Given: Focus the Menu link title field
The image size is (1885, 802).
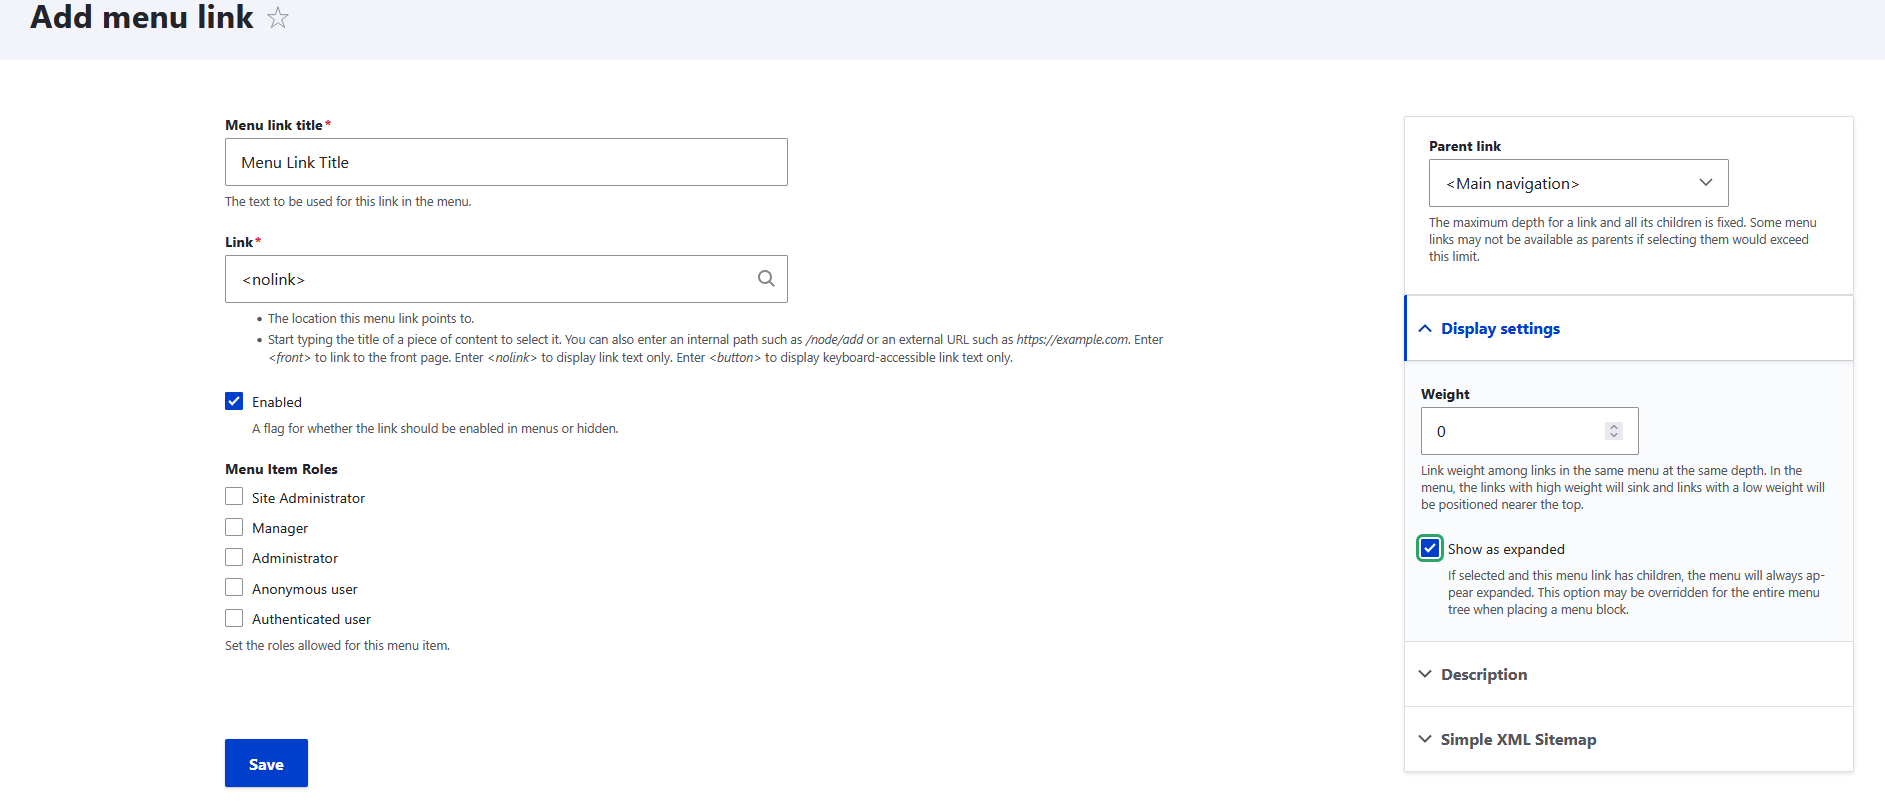Looking at the screenshot, I should coord(506,162).
